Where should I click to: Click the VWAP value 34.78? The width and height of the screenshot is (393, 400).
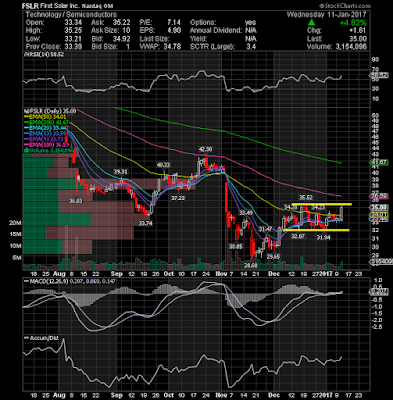click(x=172, y=47)
